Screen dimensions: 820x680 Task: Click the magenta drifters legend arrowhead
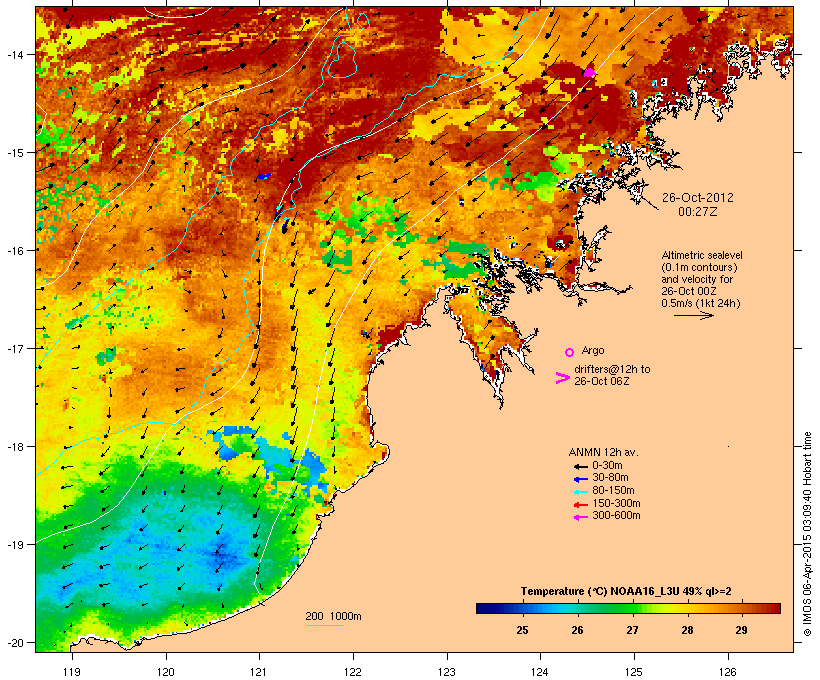click(562, 378)
